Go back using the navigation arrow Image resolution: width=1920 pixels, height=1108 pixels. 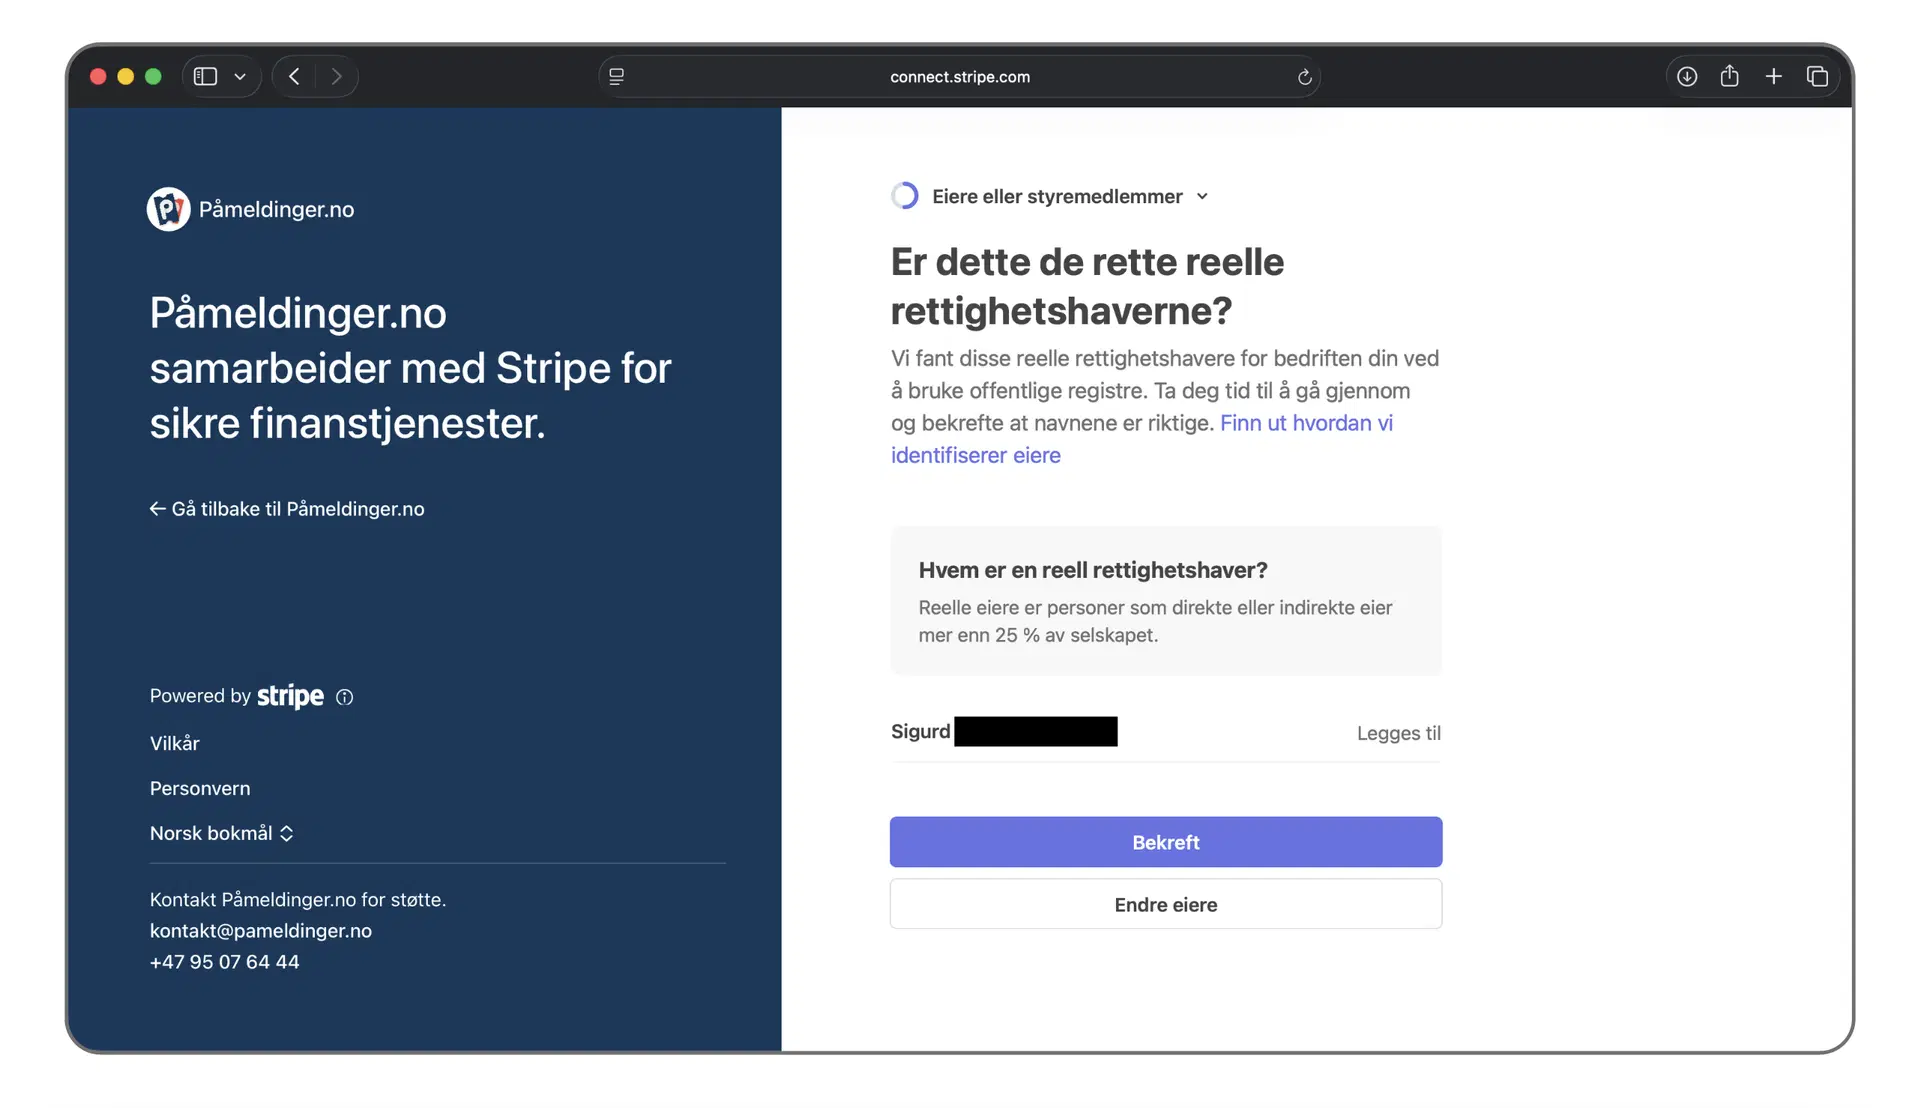(294, 76)
